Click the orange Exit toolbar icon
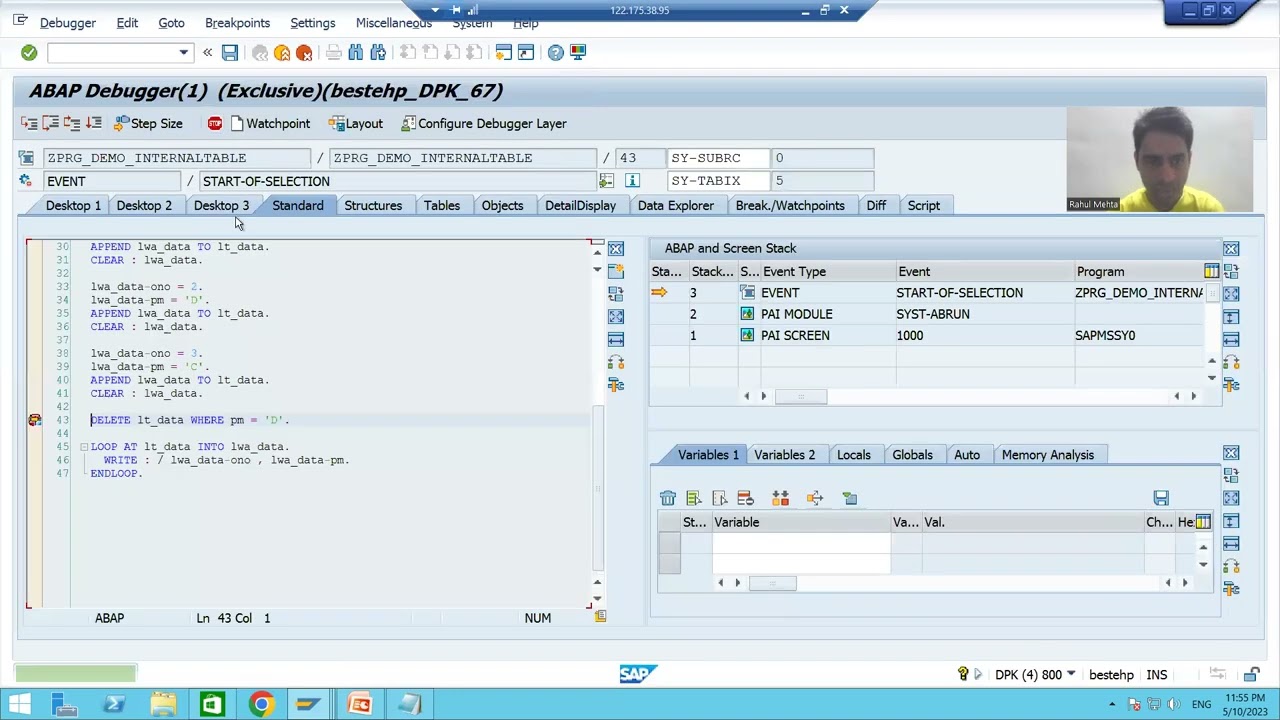Viewport: 1280px width, 720px height. pyautogui.click(x=282, y=52)
